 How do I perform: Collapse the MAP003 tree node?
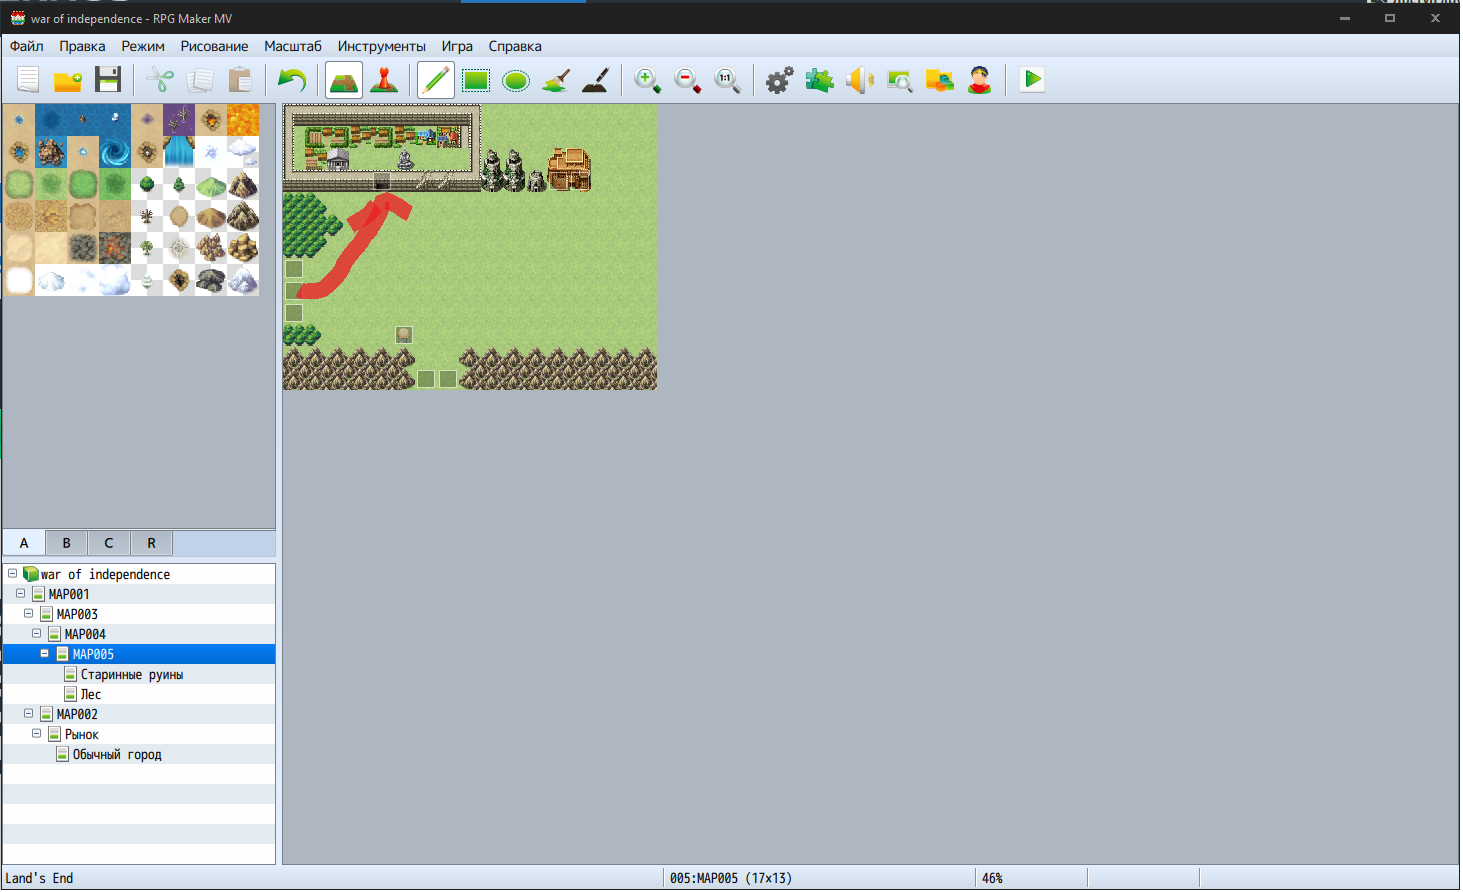click(x=28, y=614)
